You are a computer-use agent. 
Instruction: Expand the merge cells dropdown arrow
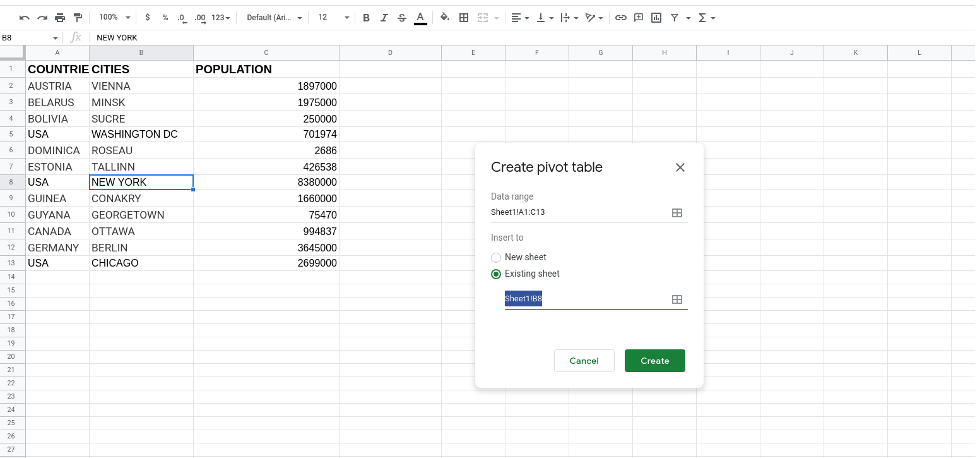pos(497,18)
